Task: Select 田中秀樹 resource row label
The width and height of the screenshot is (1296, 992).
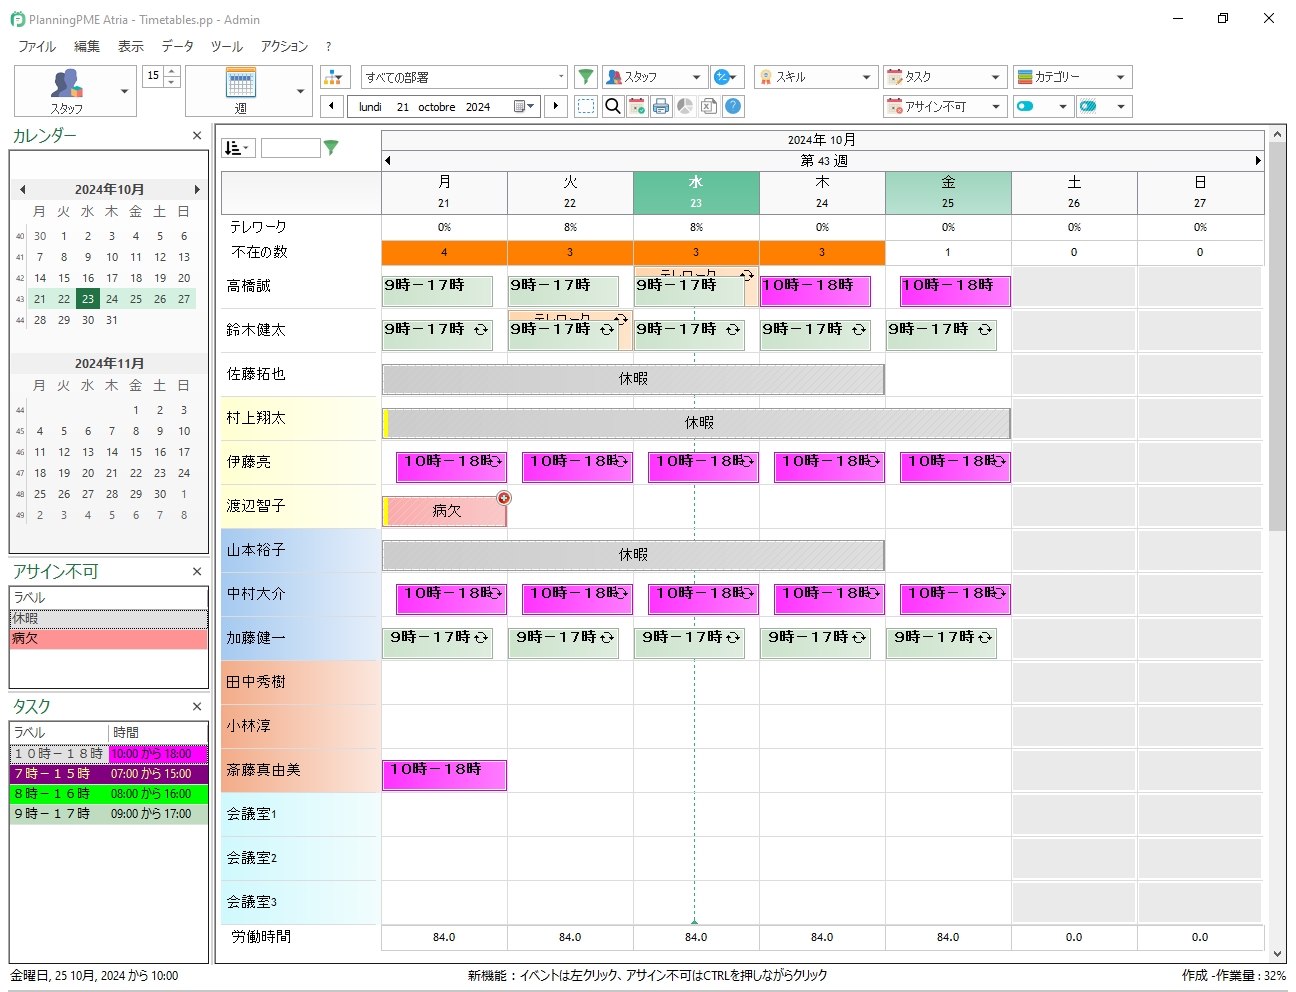Action: pos(300,682)
